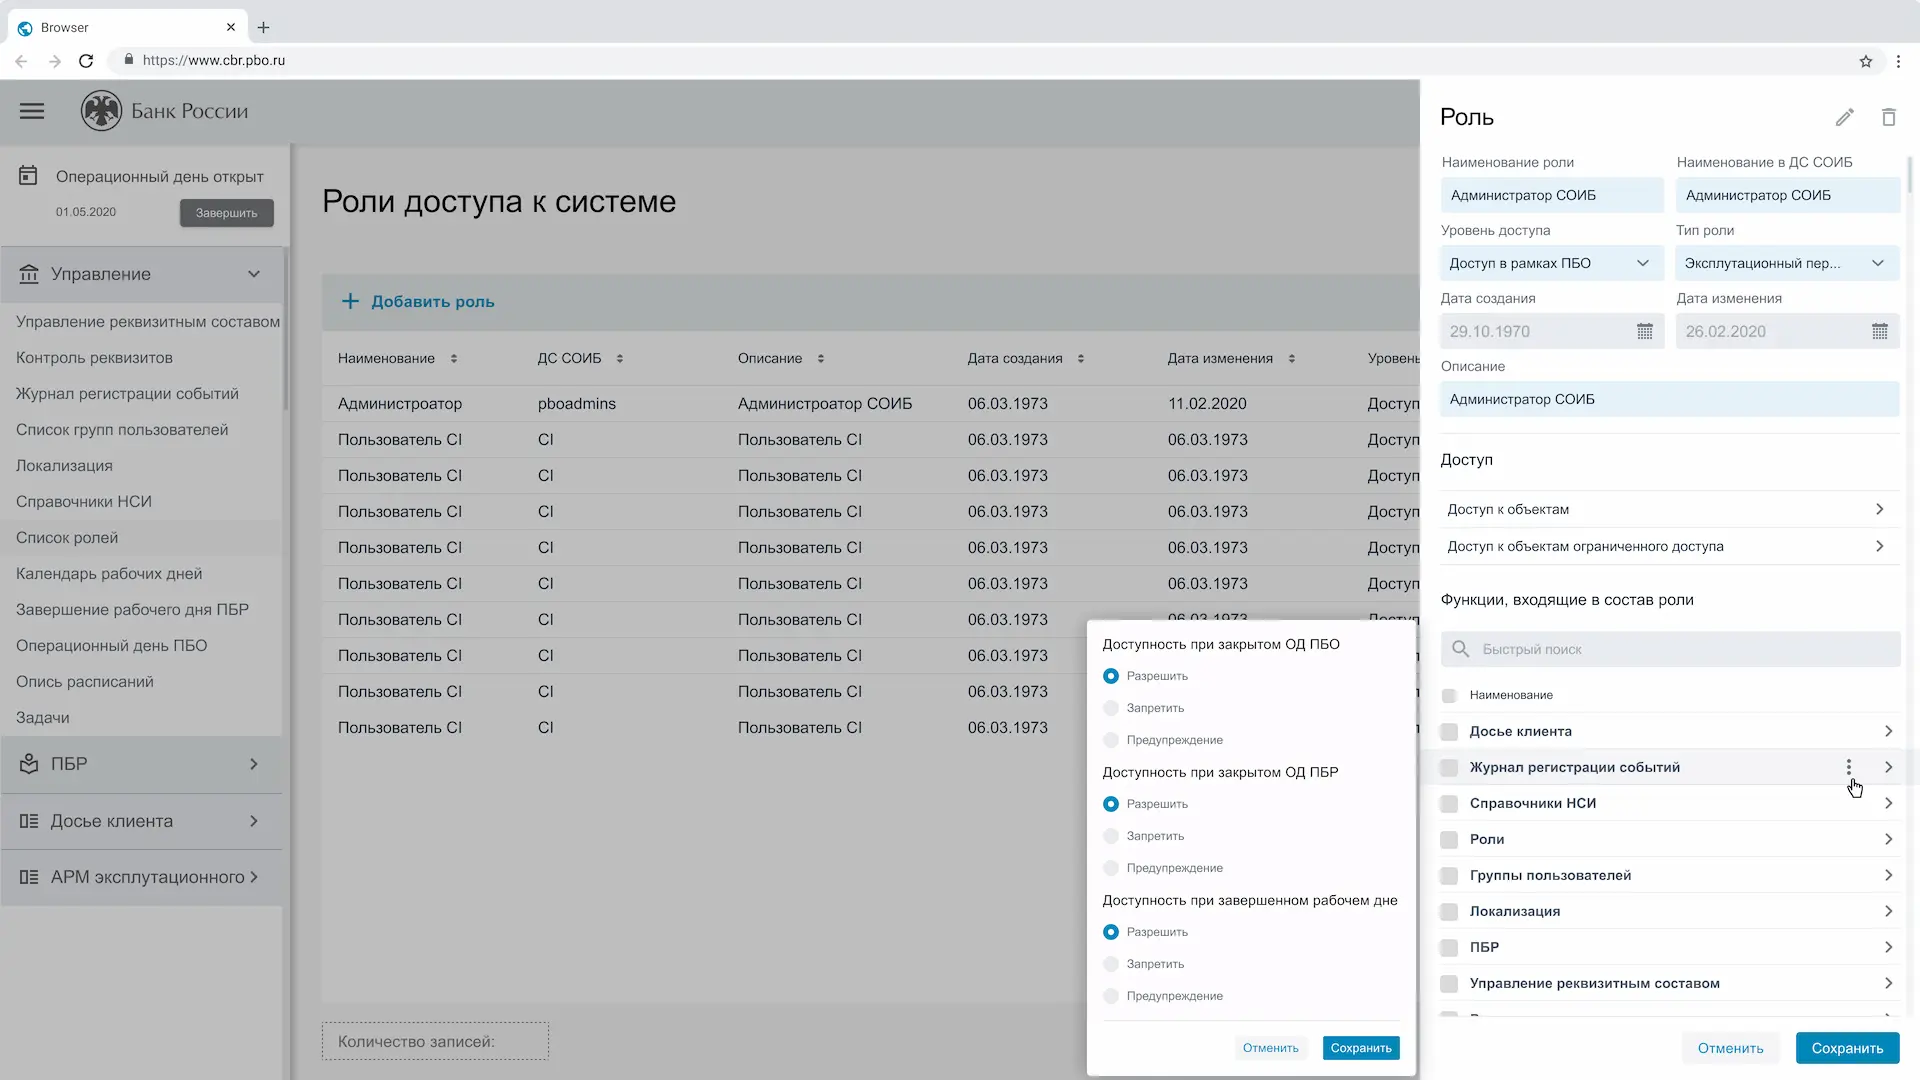The width and height of the screenshot is (1920, 1080).
Task: Click the calendar icon in Дата создания field
Action: (1644, 331)
